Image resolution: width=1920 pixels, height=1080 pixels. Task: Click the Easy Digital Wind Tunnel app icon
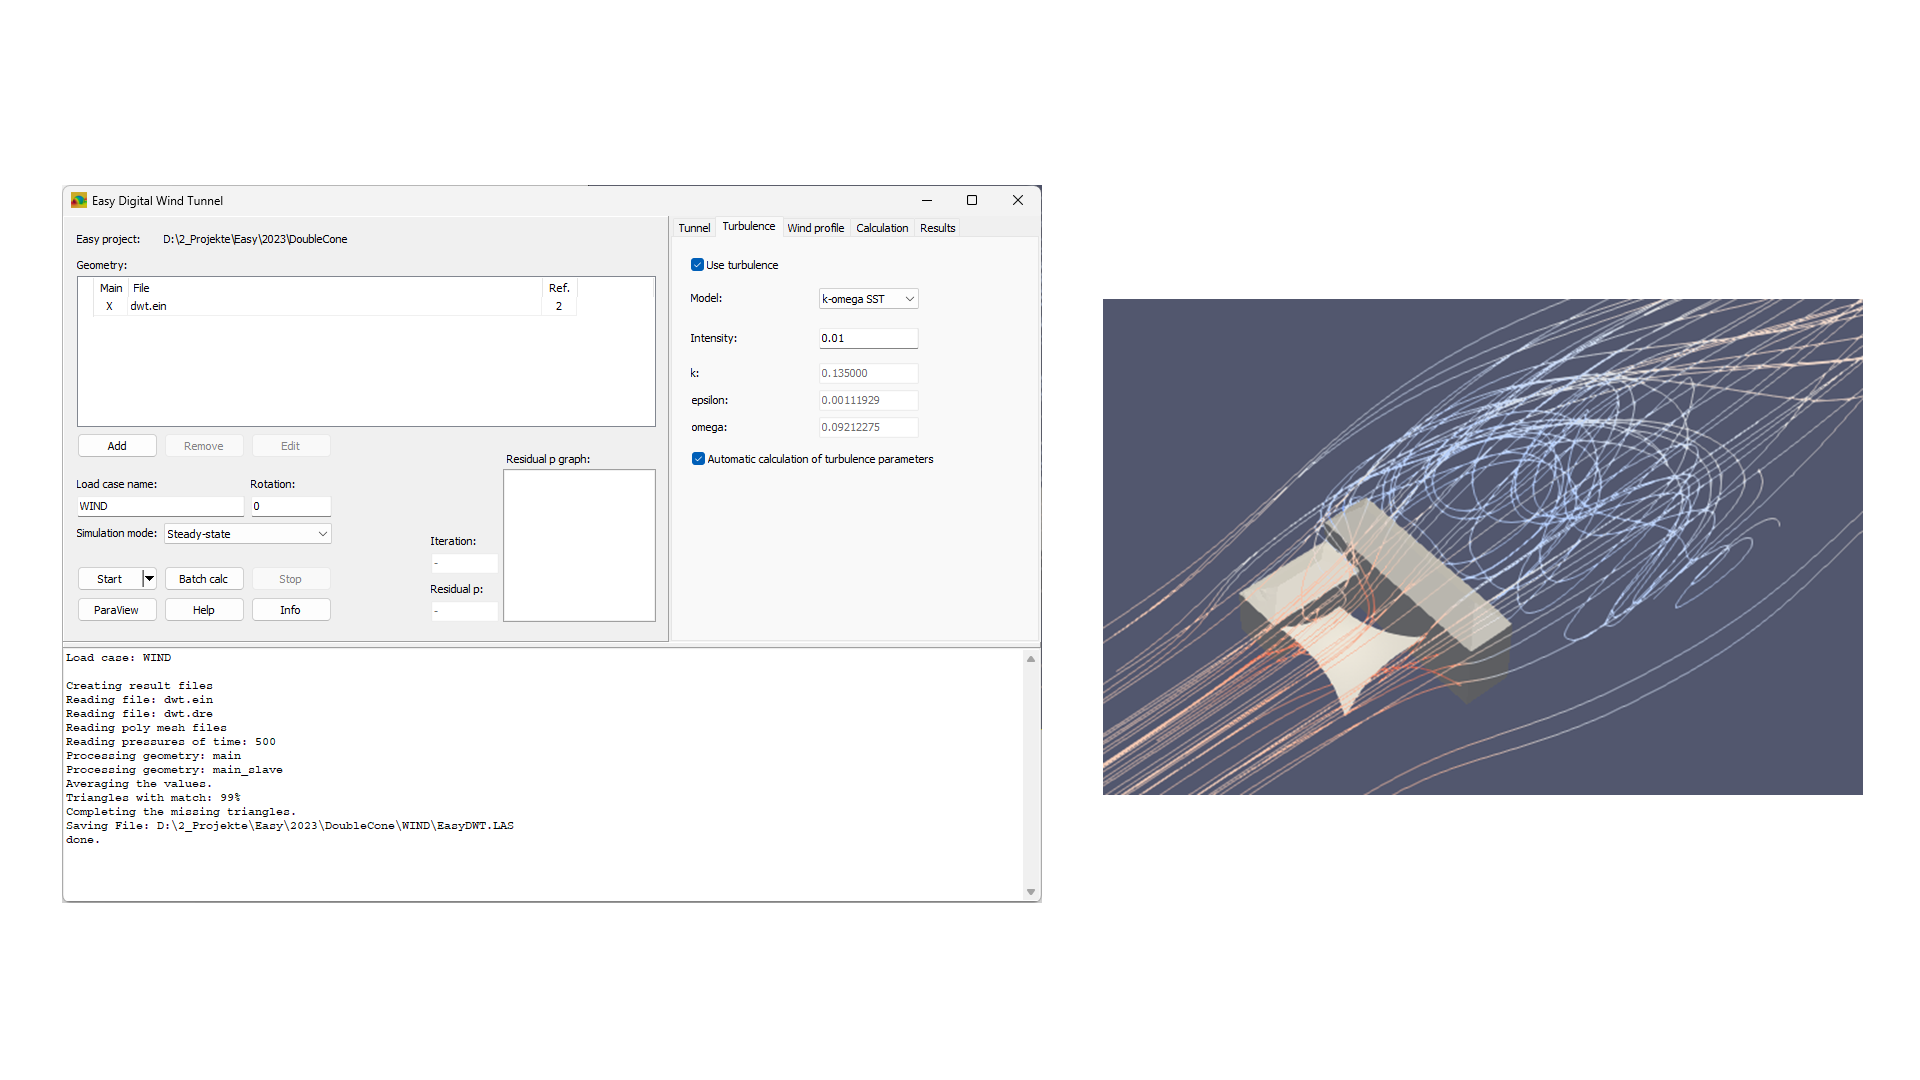[x=79, y=201]
